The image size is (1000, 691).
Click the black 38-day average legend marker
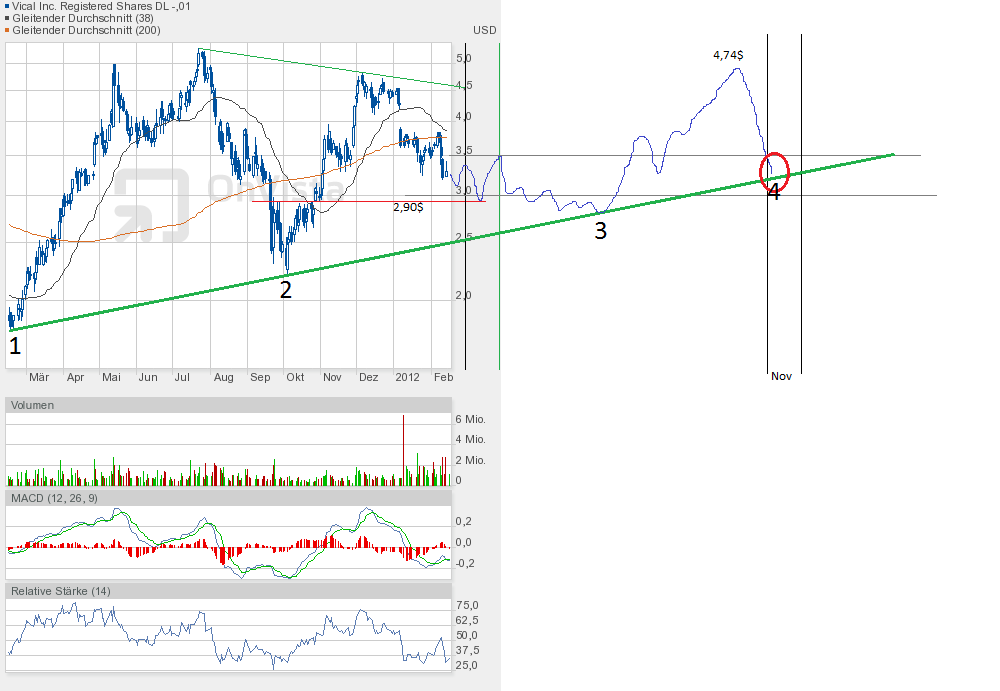tap(9, 18)
